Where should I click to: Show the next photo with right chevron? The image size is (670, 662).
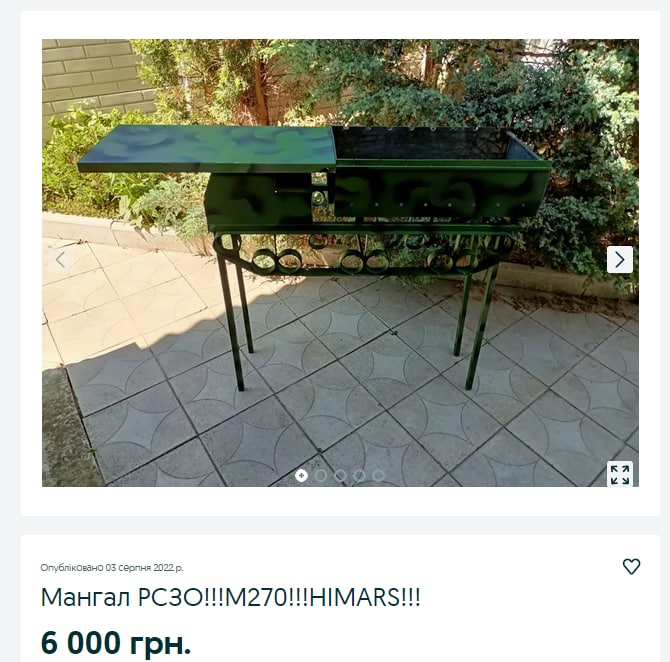coord(620,259)
